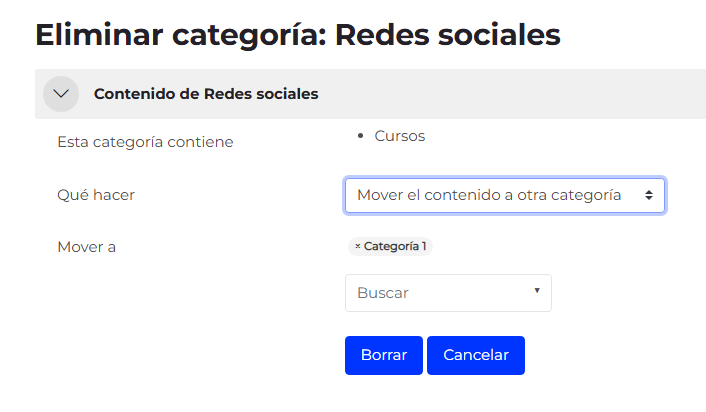Screen dimensions: 706x412
Task: Collapse the Contenido de Redes sociales section chevron
Action: (61, 94)
